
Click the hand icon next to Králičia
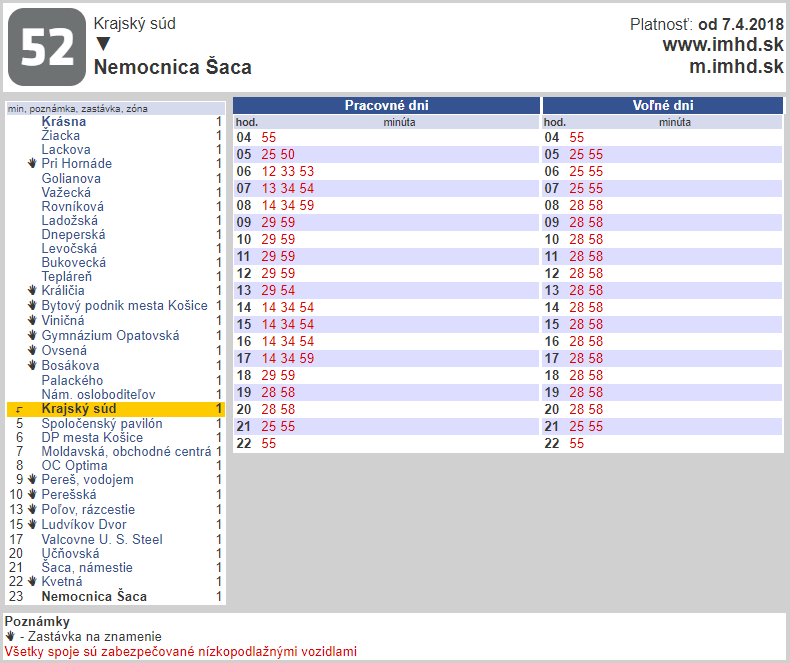[32, 290]
